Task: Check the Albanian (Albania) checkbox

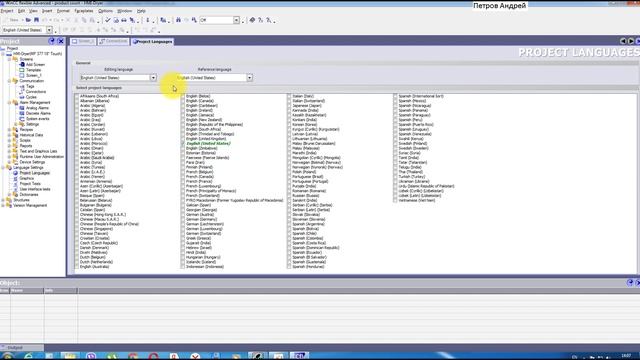Action: 77,101
